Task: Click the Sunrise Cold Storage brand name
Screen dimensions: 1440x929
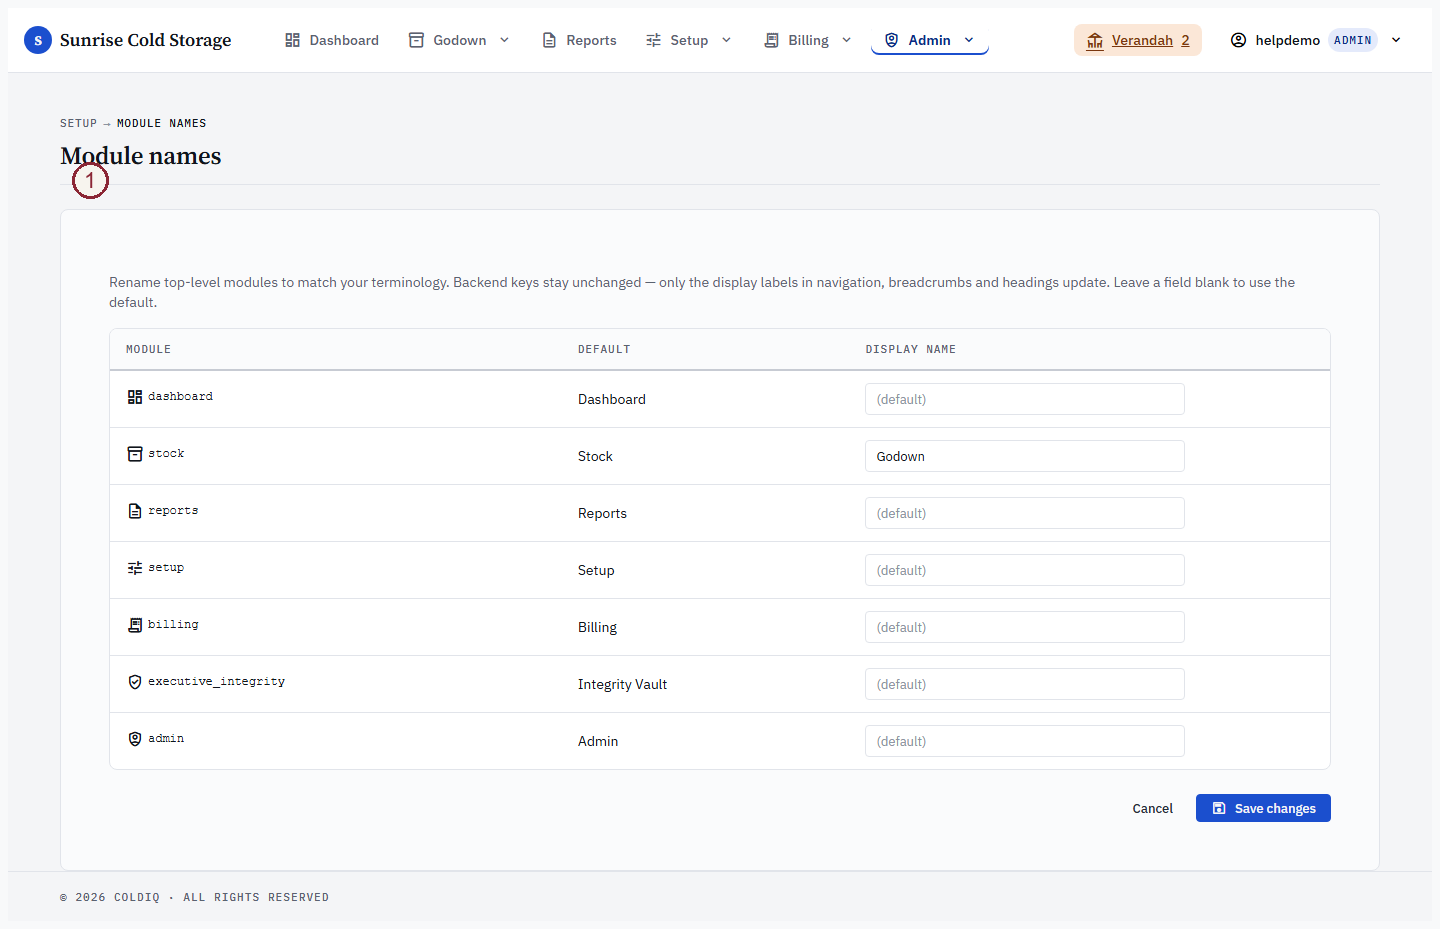Action: (145, 40)
